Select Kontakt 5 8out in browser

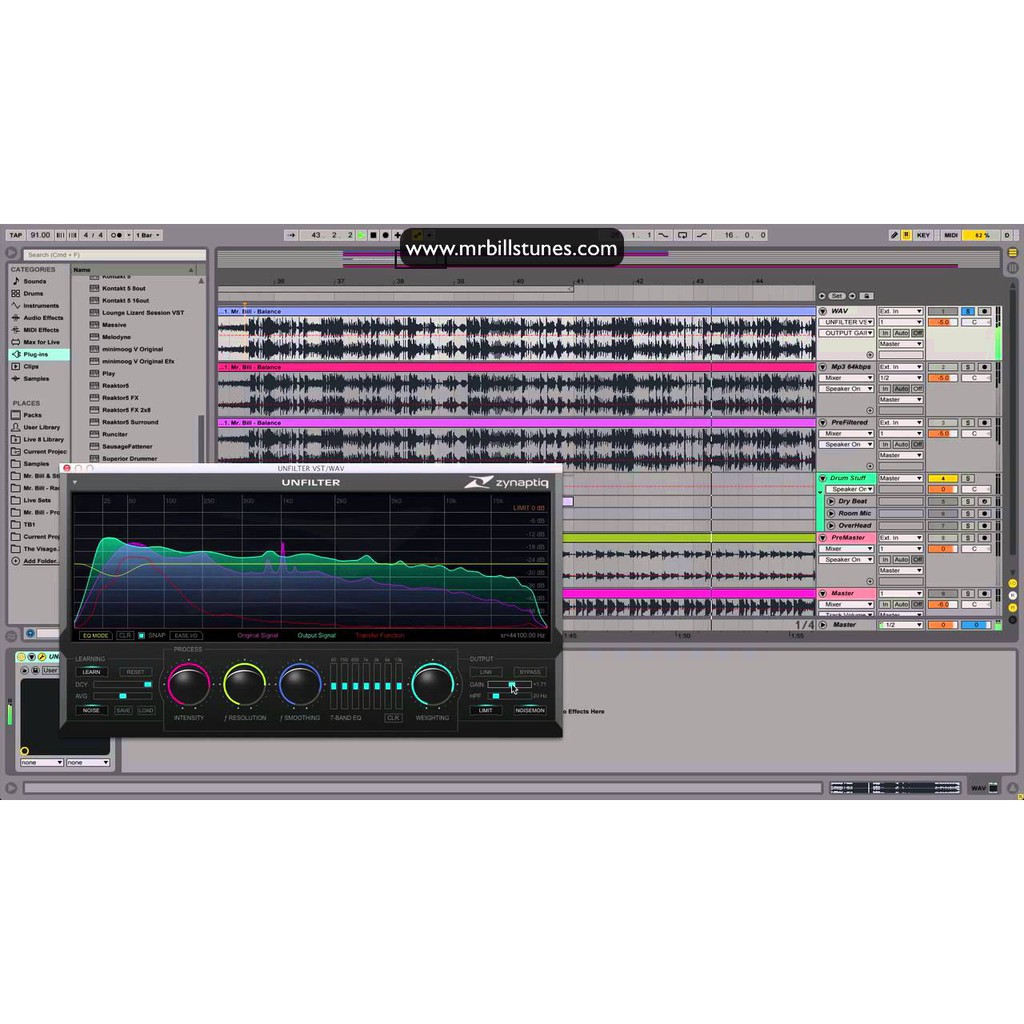click(x=123, y=288)
